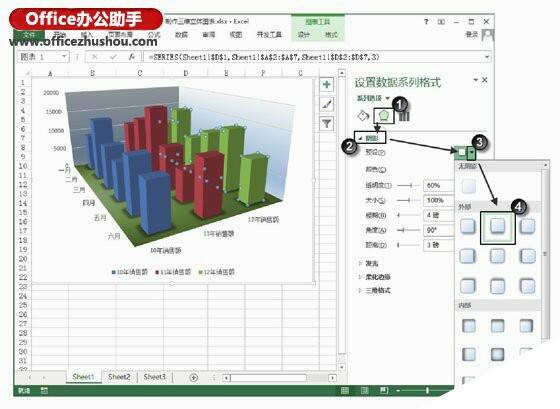Click user account avatar icon

[x=488, y=35]
